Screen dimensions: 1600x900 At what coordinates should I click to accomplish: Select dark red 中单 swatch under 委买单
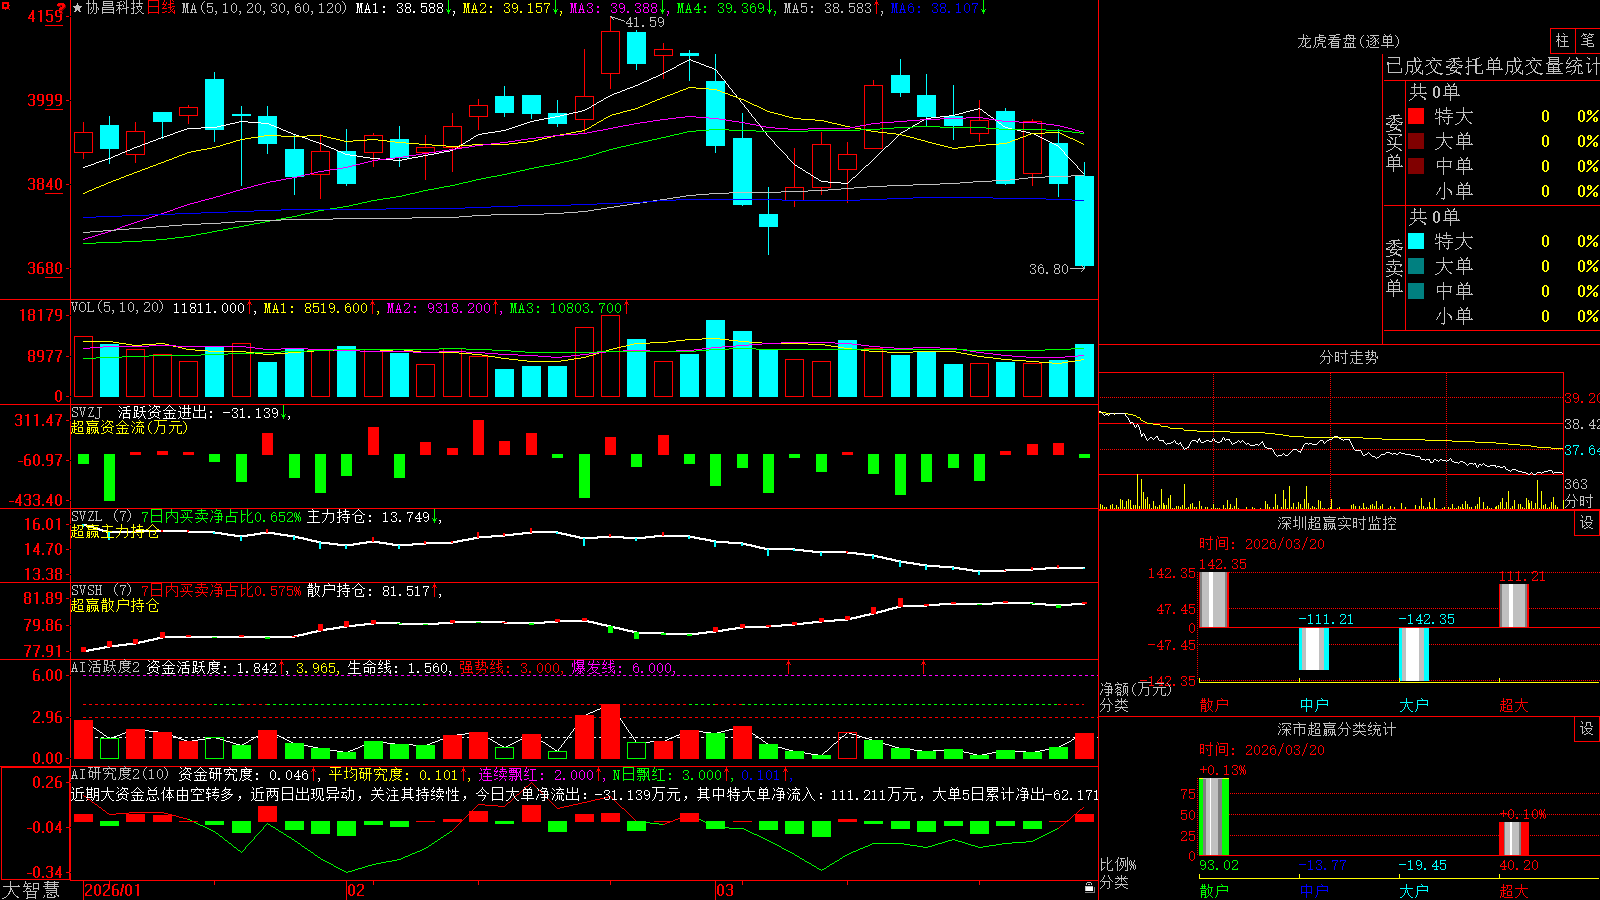tap(1416, 166)
